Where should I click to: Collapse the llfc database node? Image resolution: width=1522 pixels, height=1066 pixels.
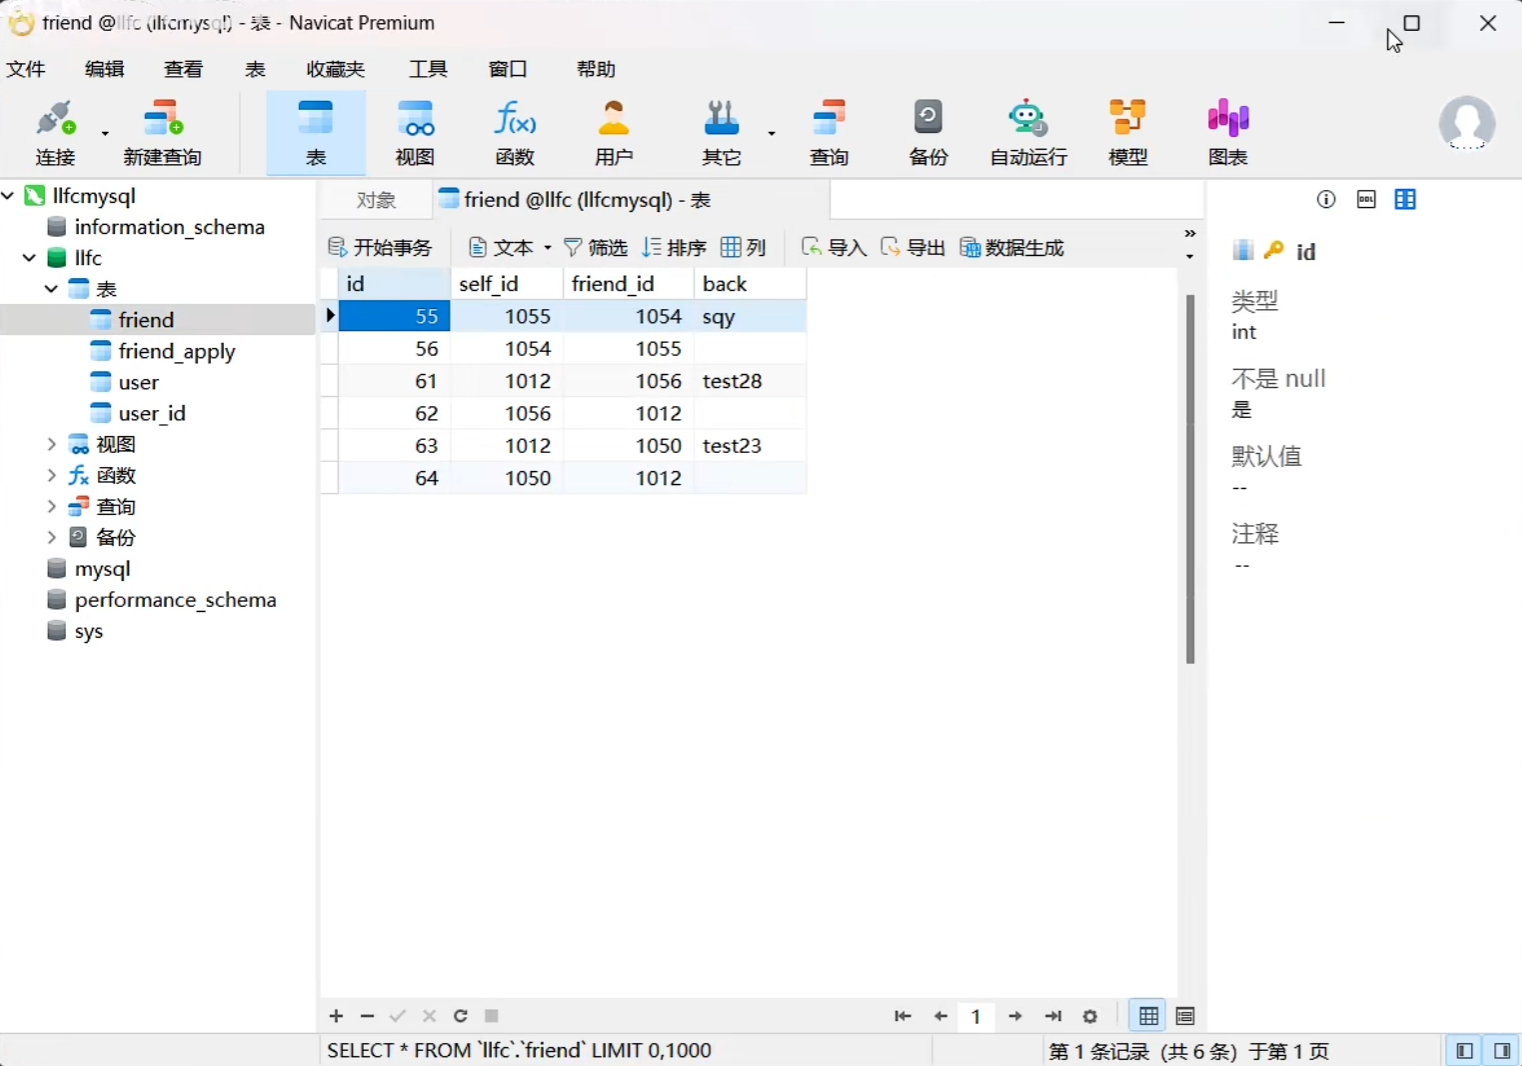[29, 257]
